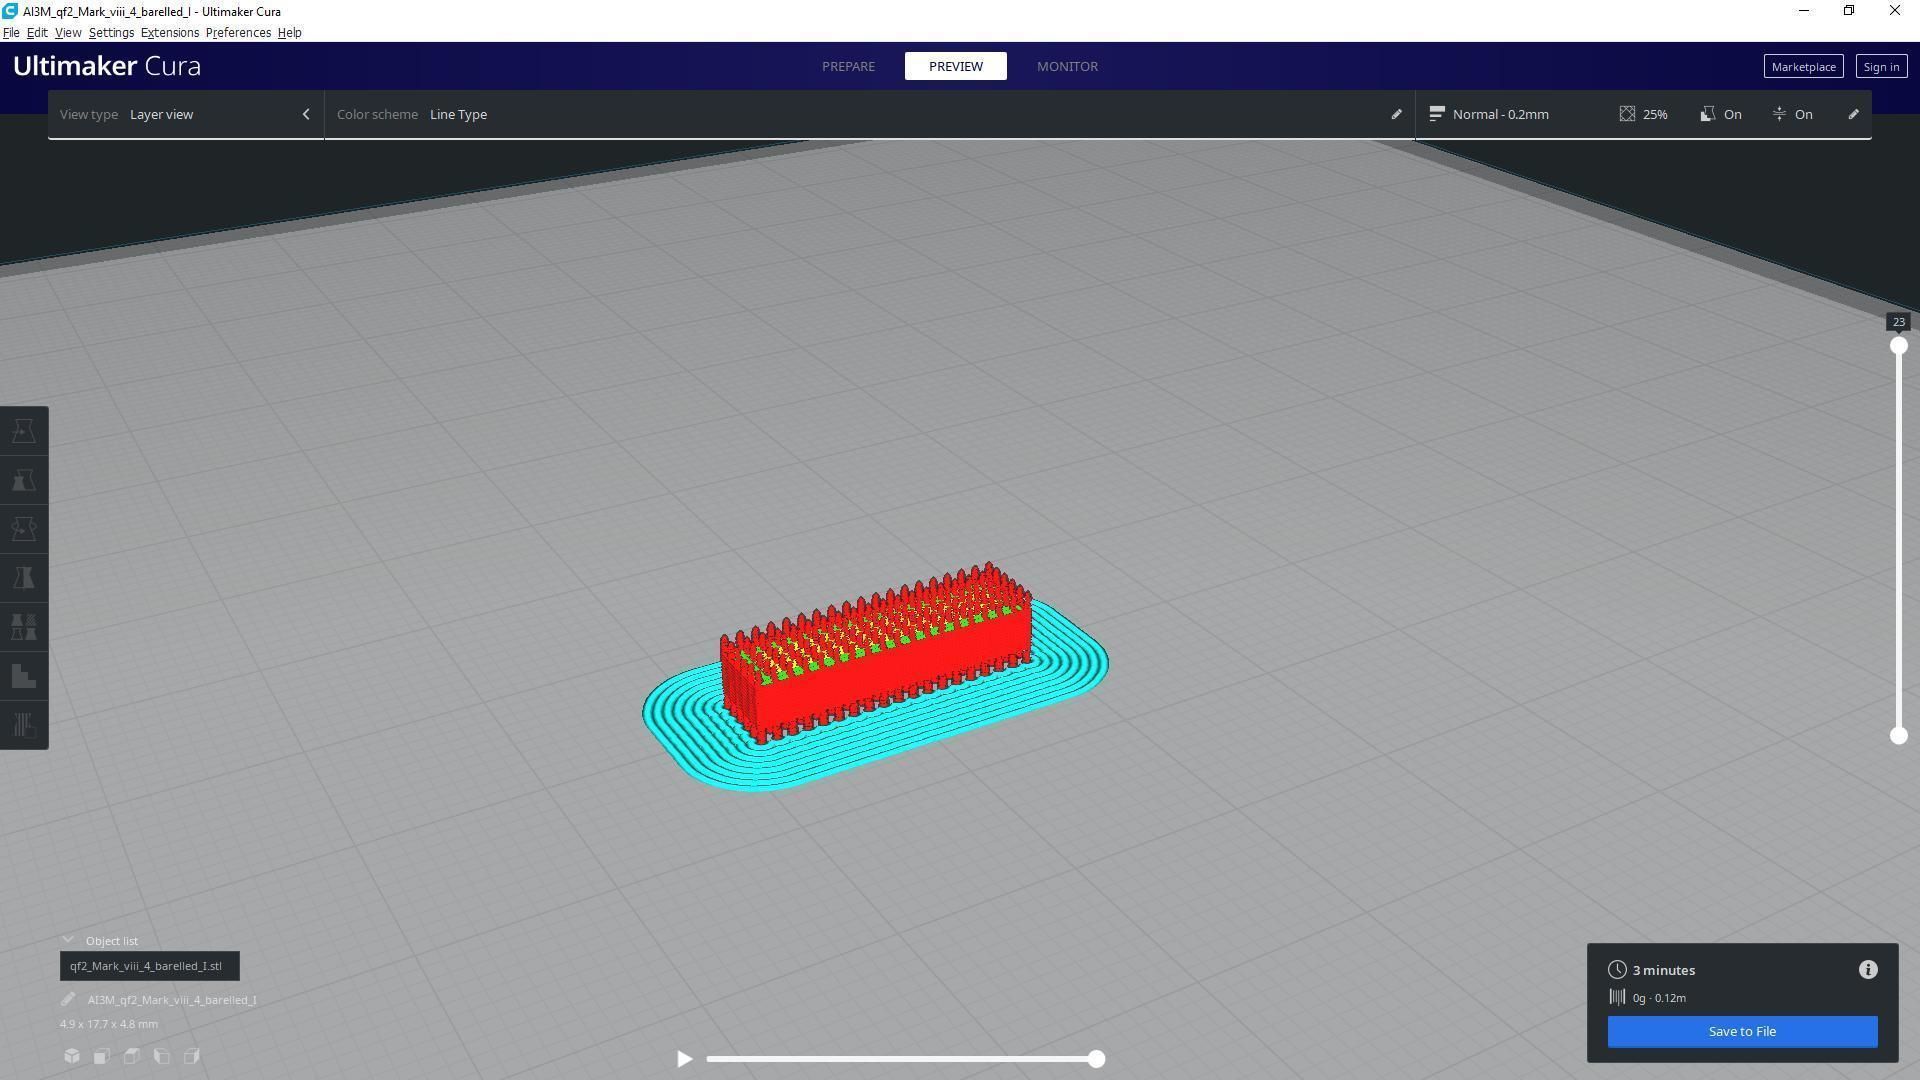Viewport: 1920px width, 1080px height.
Task: Collapse the Object list chevron
Action: pyautogui.click(x=68, y=941)
